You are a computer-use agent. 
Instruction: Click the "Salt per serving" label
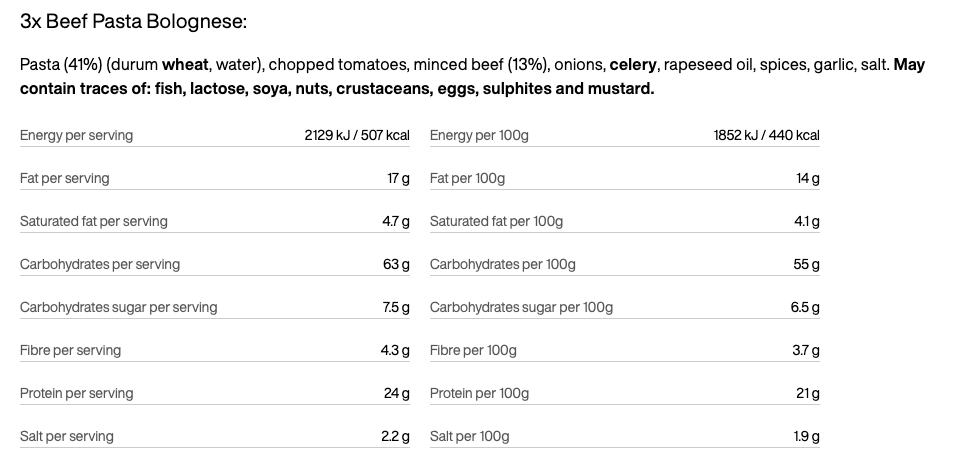67,436
